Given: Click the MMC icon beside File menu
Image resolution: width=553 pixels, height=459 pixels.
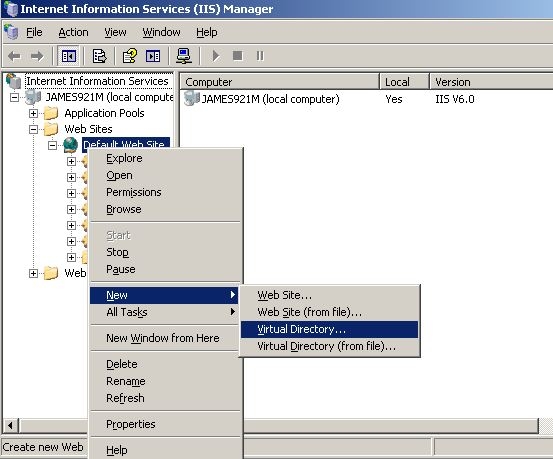Looking at the screenshot, I should (11, 32).
